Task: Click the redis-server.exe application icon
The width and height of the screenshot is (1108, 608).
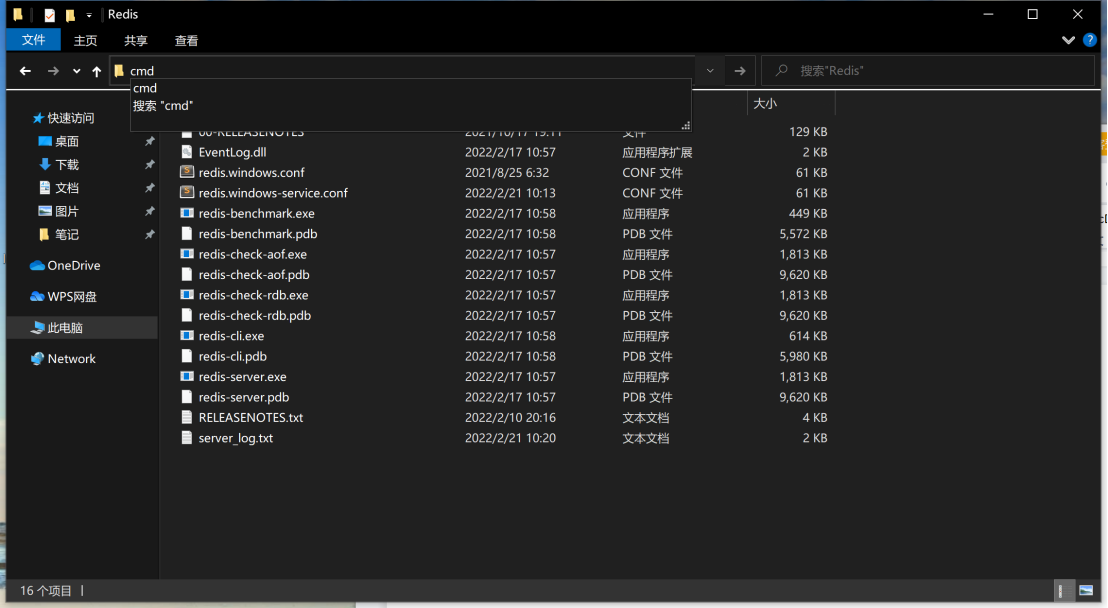Action: pos(187,378)
